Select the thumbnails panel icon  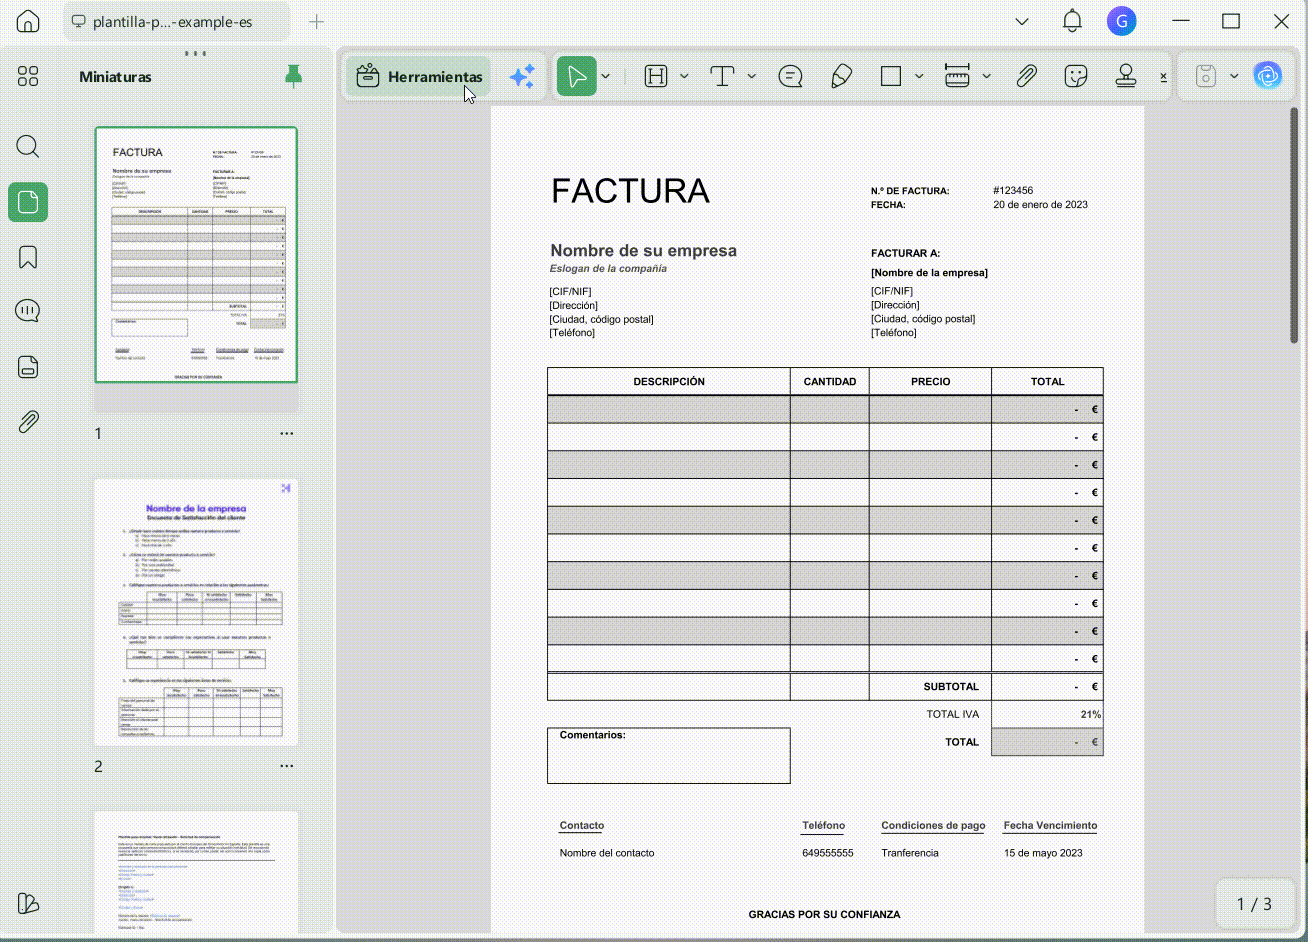coord(28,202)
